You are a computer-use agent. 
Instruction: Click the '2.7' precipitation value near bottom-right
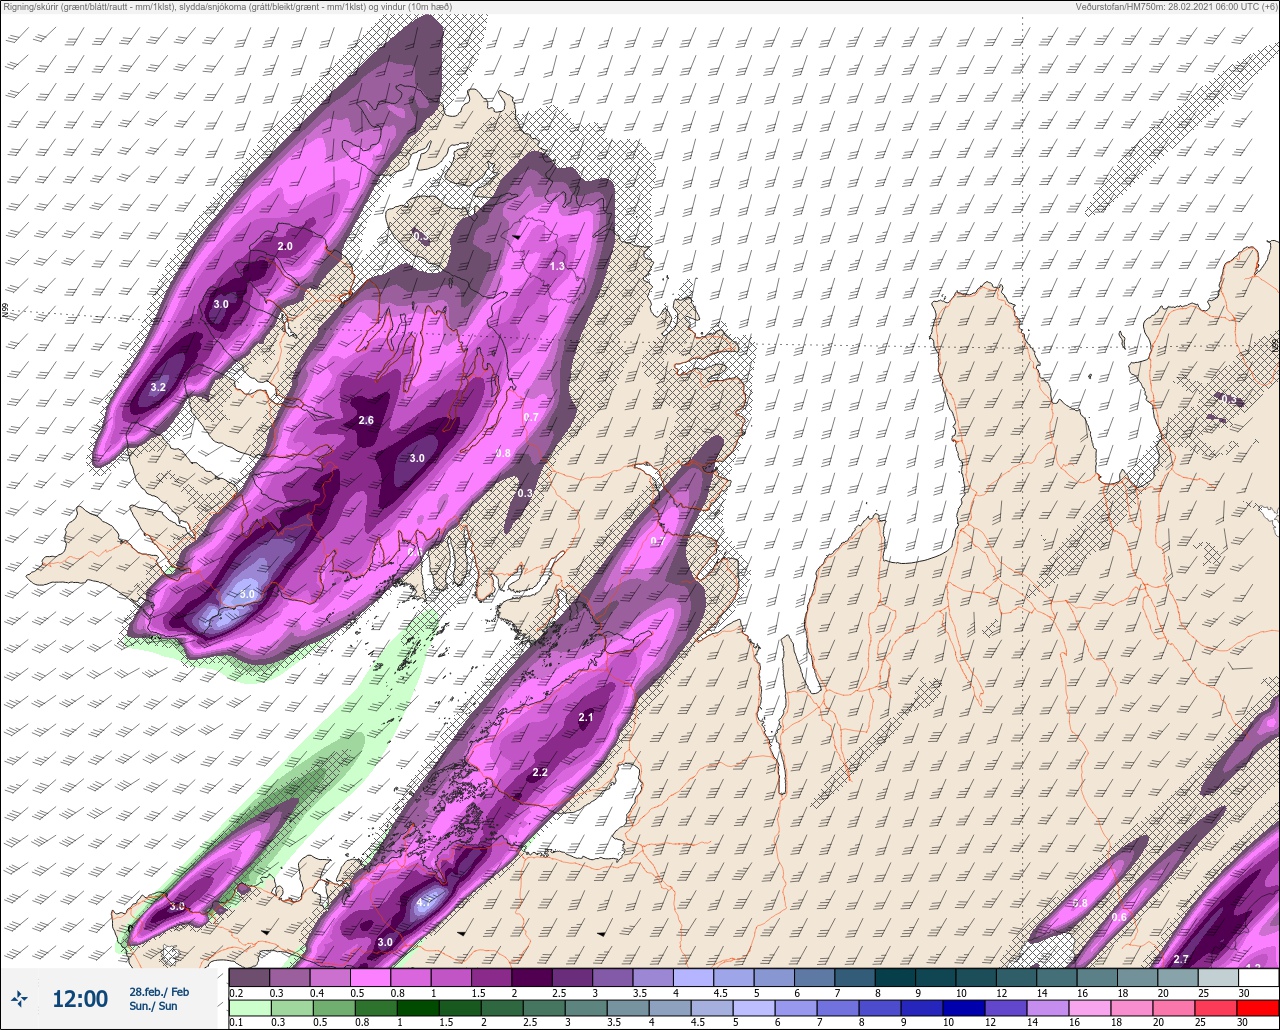click(x=1181, y=959)
